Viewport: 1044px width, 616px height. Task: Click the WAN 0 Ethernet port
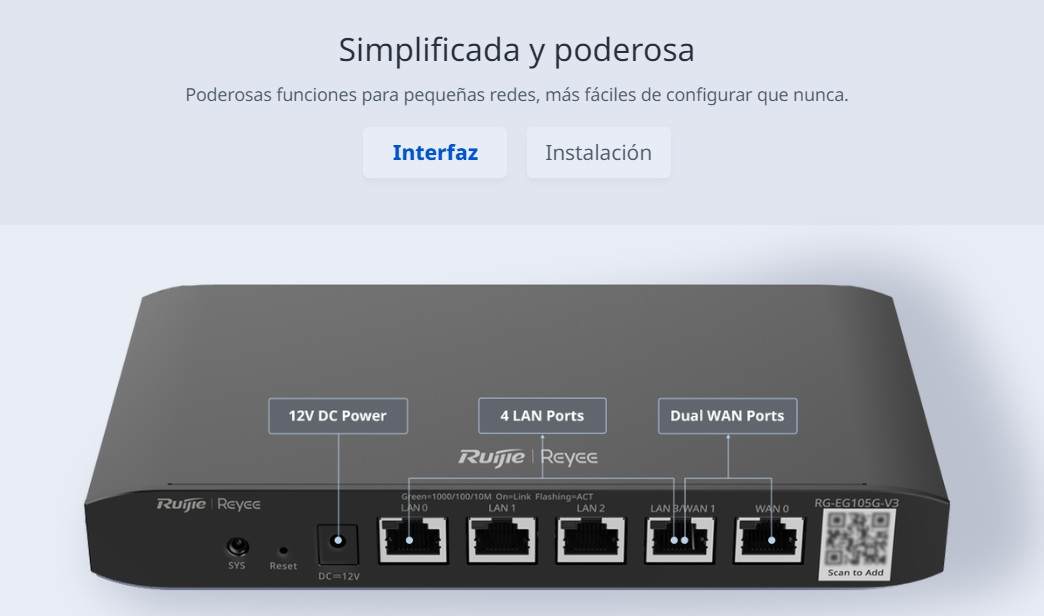[x=769, y=541]
